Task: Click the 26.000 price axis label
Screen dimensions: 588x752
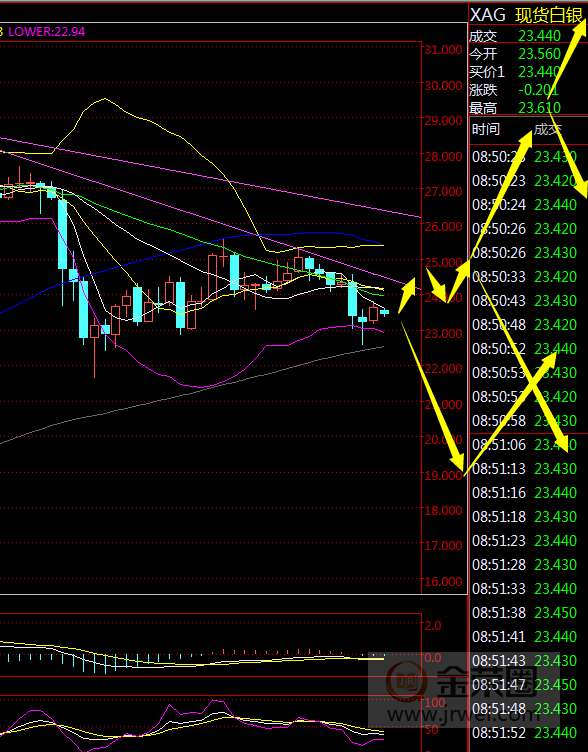Action: tap(444, 227)
